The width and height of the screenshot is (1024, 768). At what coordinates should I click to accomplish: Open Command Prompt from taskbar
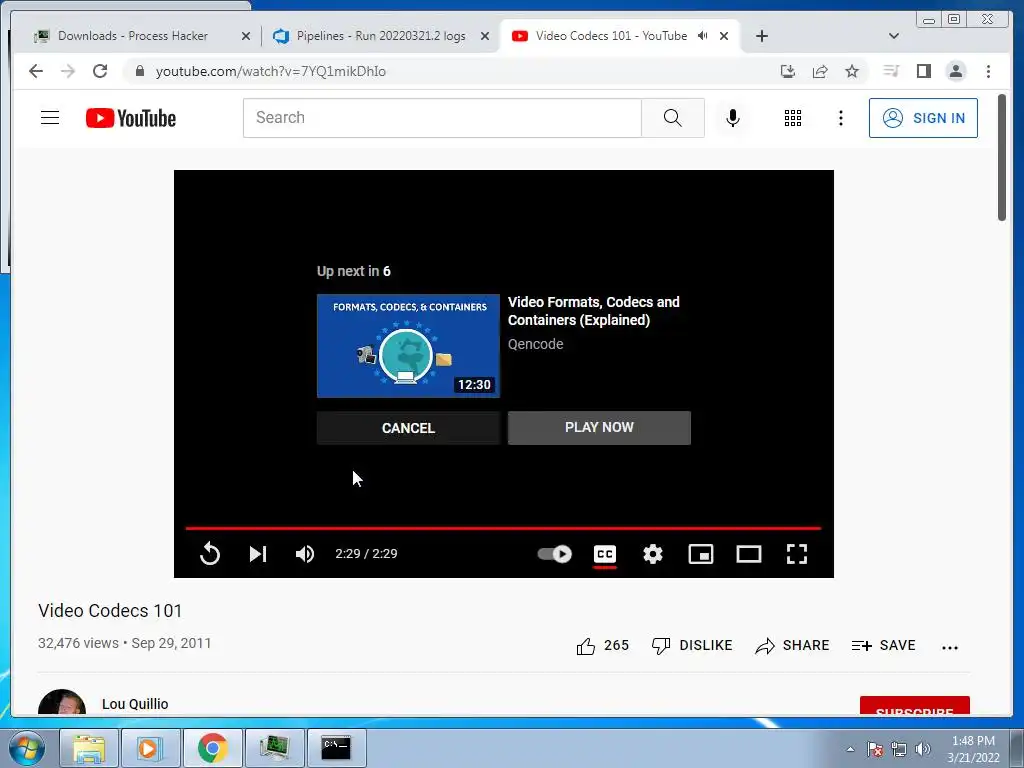[336, 748]
